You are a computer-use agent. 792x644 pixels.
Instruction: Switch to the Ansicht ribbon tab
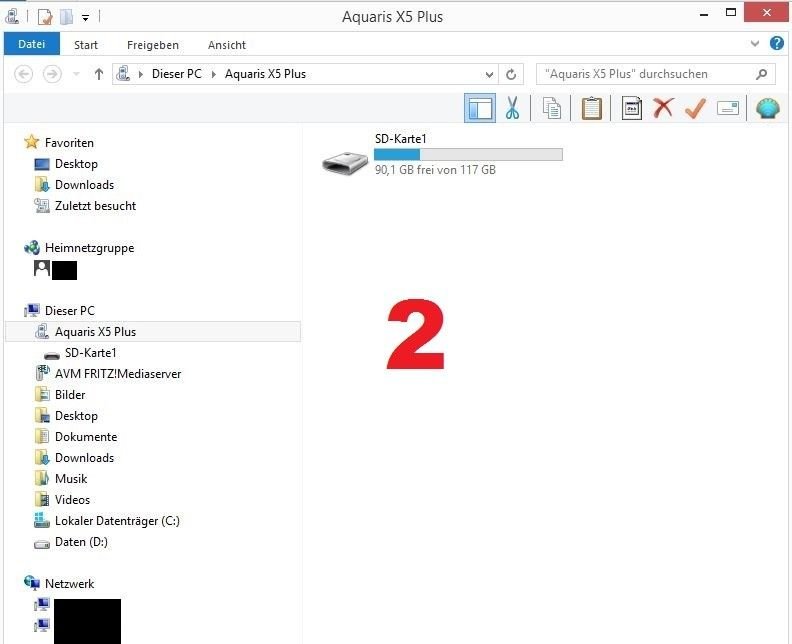[227, 45]
